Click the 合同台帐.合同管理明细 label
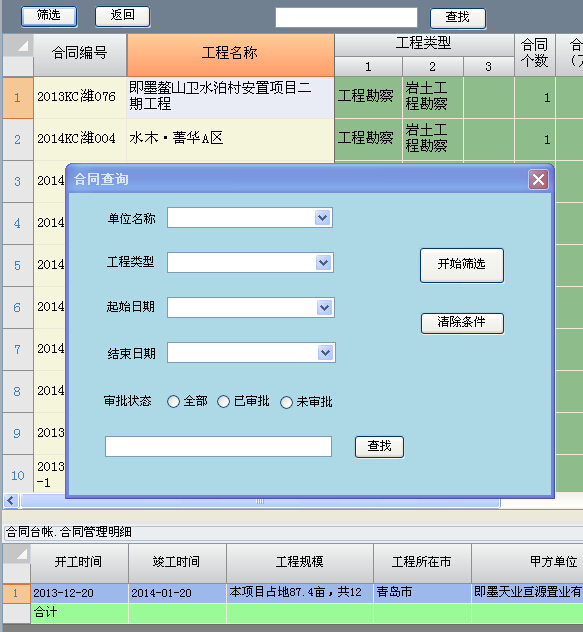This screenshot has height=632, width=583. click(69, 532)
